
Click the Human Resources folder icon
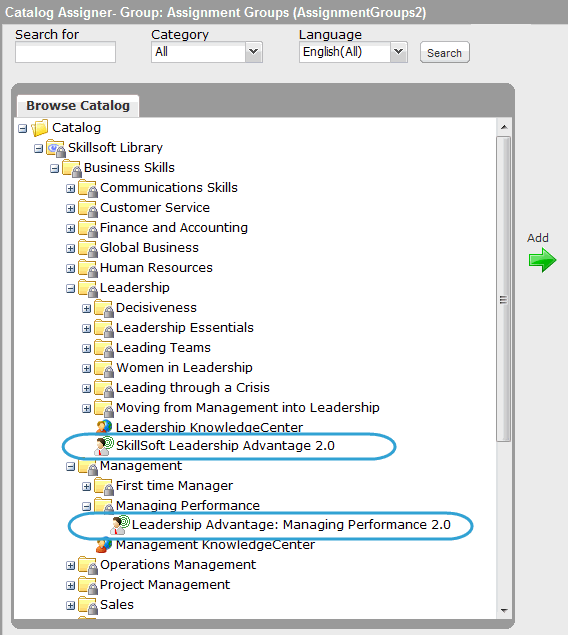click(x=87, y=268)
